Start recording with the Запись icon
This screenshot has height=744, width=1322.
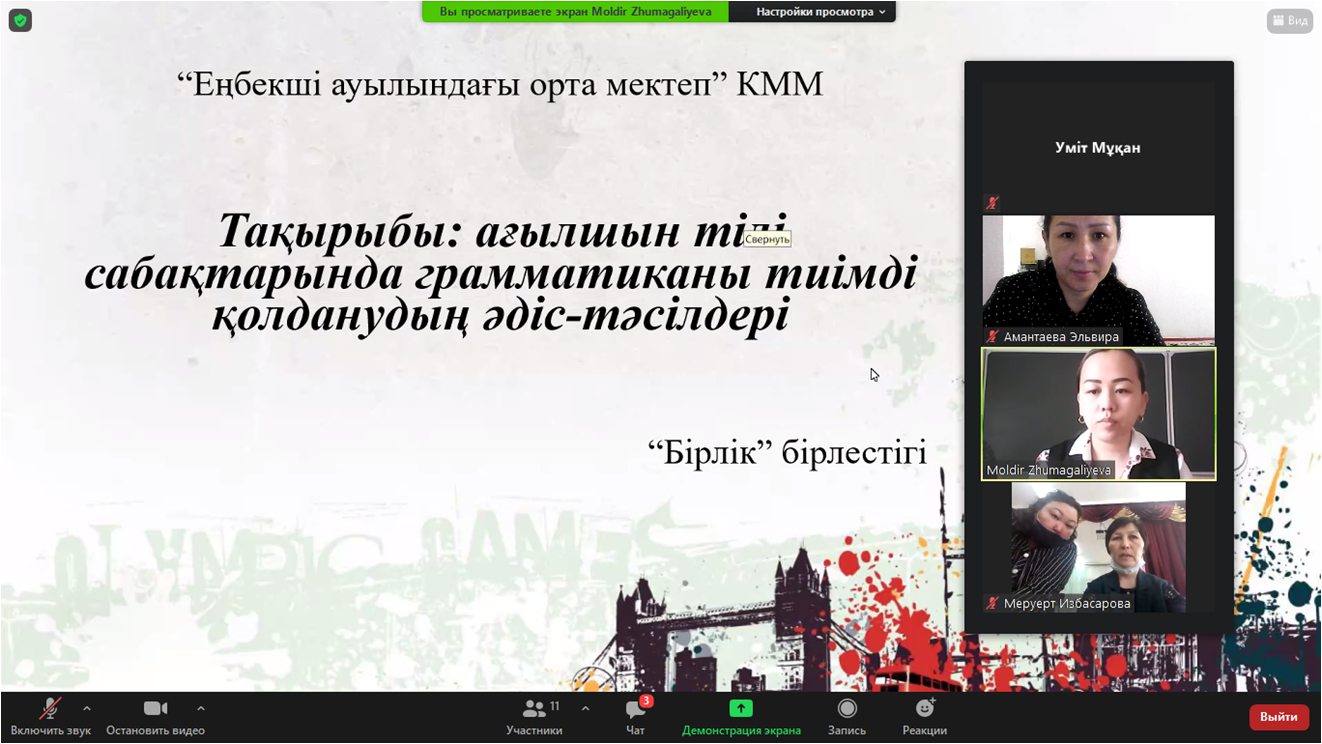[845, 708]
